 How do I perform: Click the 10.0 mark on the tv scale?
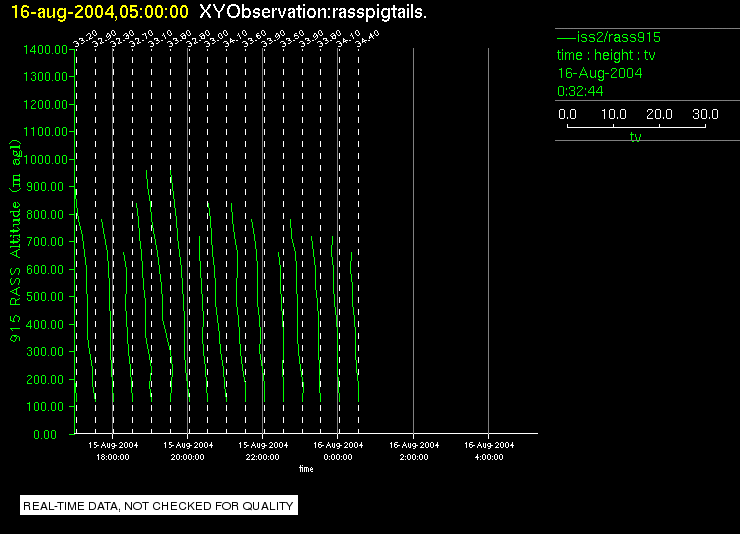pyautogui.click(x=614, y=114)
